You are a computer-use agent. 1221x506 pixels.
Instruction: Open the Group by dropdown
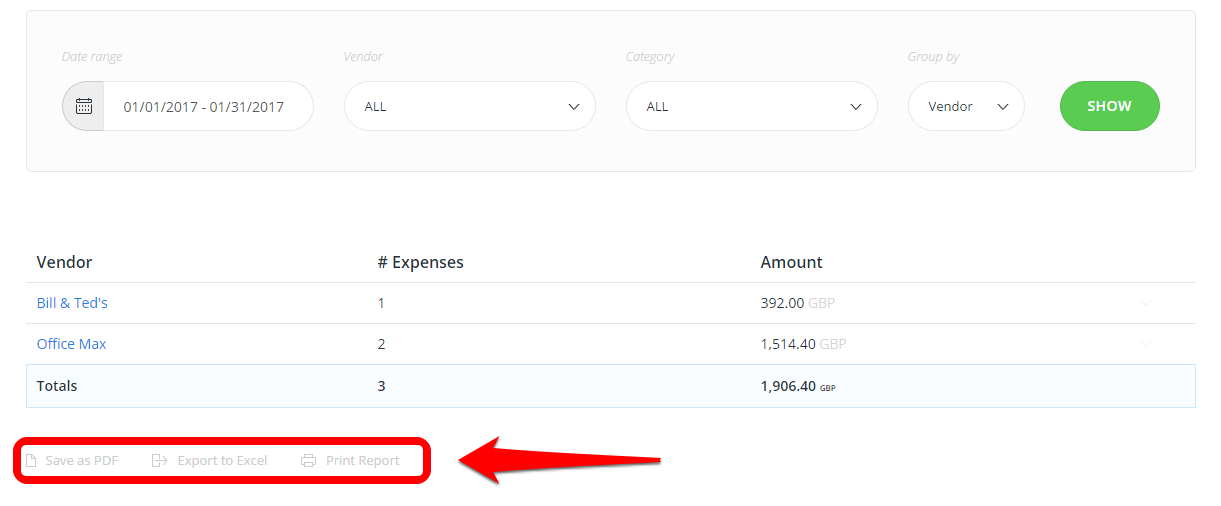point(966,106)
